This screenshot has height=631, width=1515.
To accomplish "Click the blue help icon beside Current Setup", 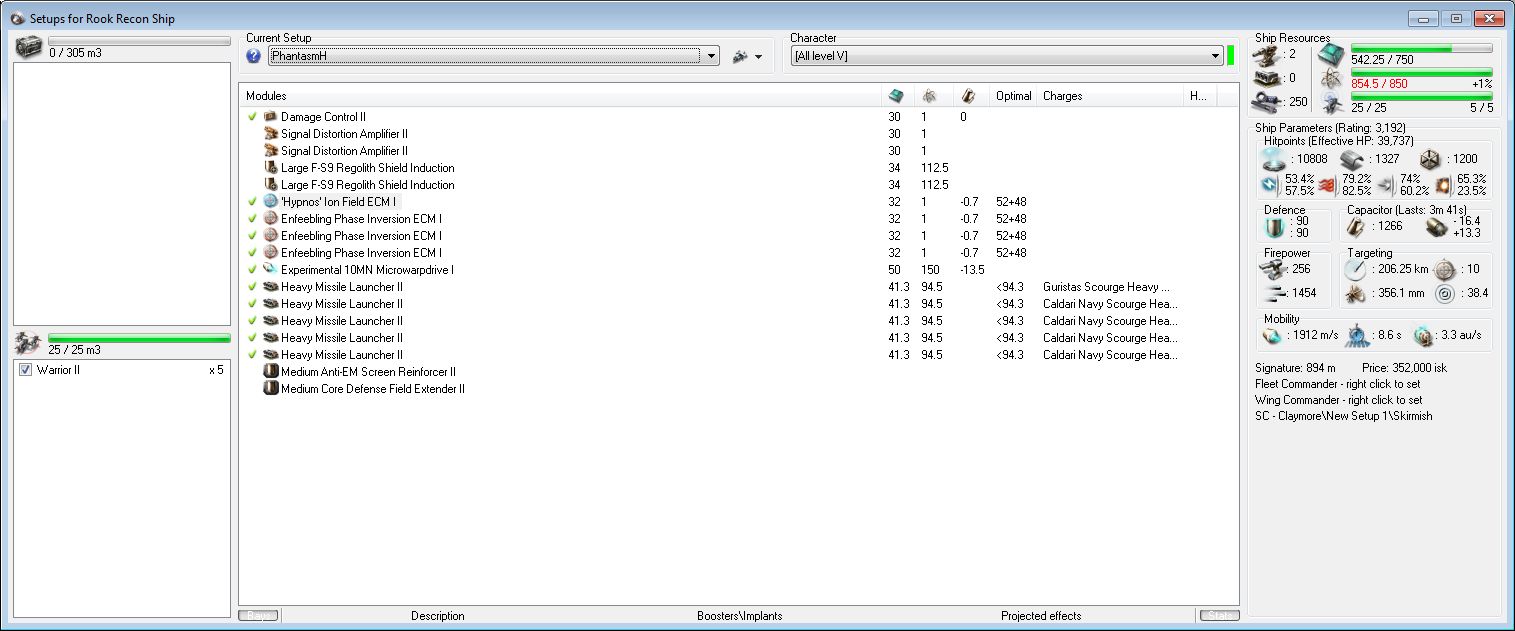I will [253, 56].
